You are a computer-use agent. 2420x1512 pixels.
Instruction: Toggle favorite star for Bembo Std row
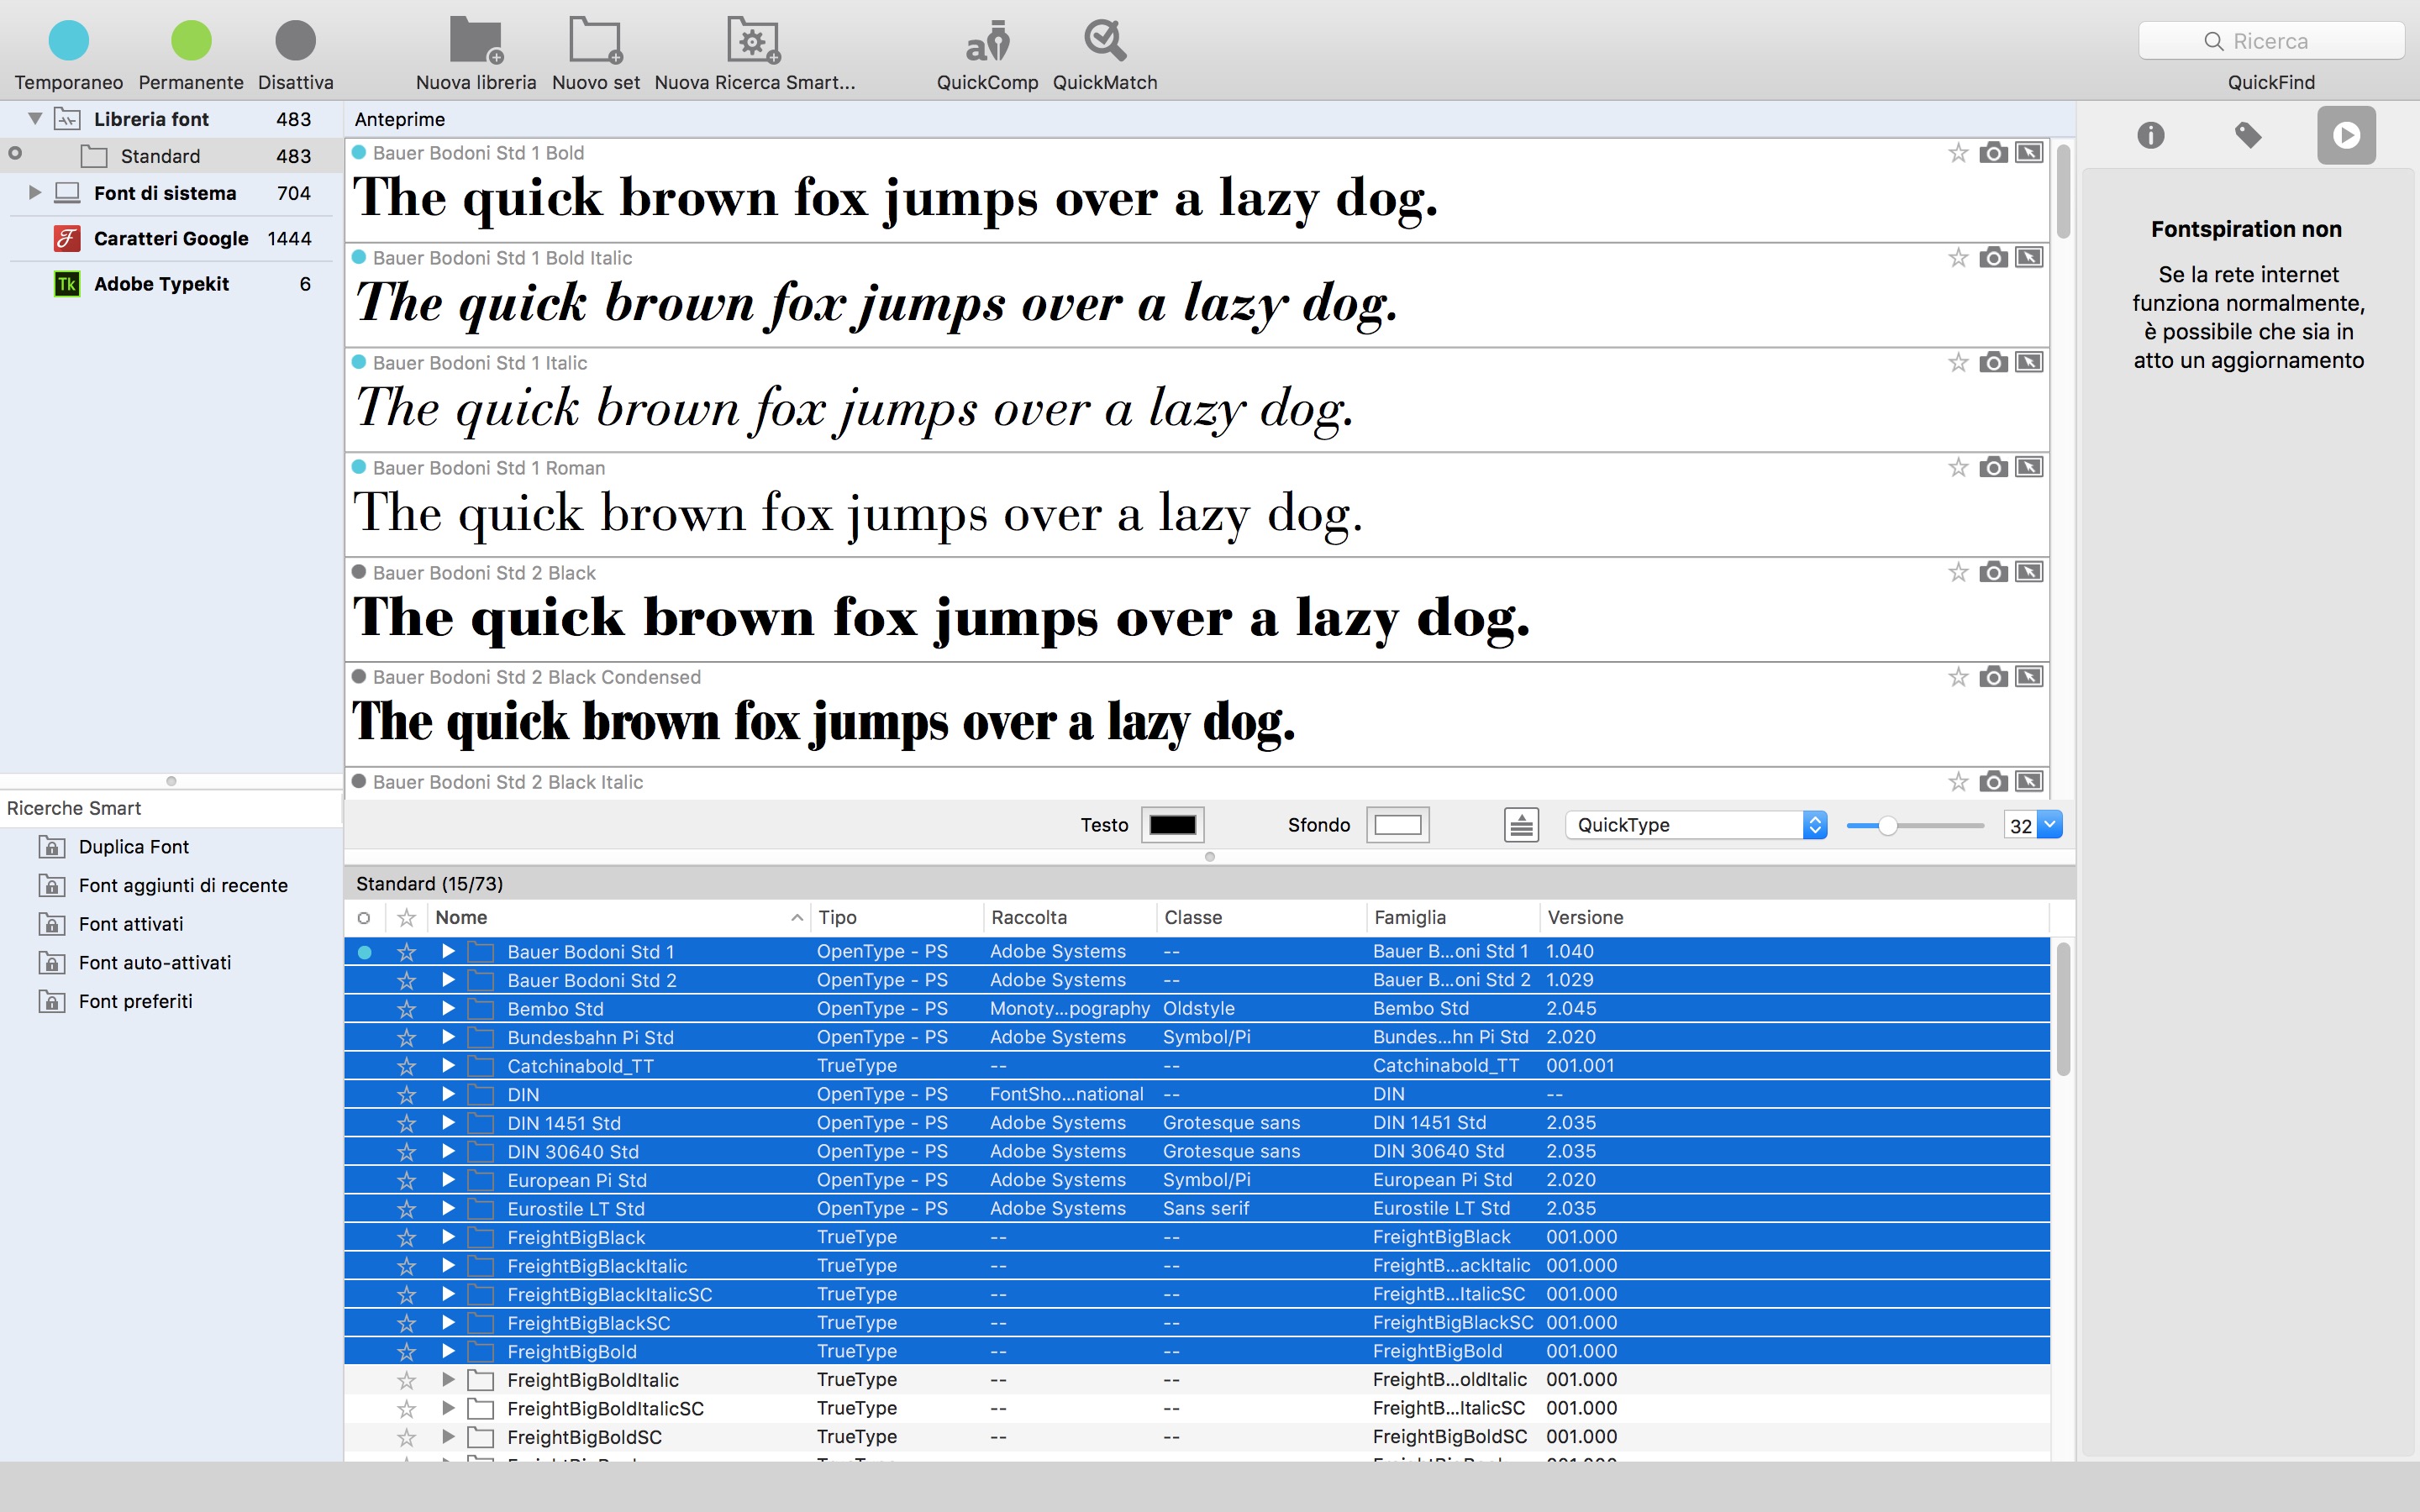pyautogui.click(x=406, y=1009)
